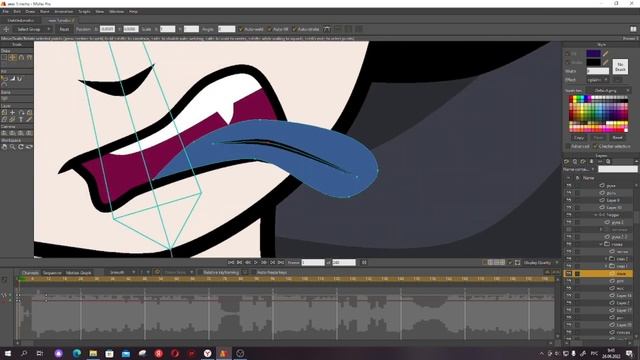This screenshot has height=360, width=640.
Task: Select the Select Points draw tool
Action: 4,58
